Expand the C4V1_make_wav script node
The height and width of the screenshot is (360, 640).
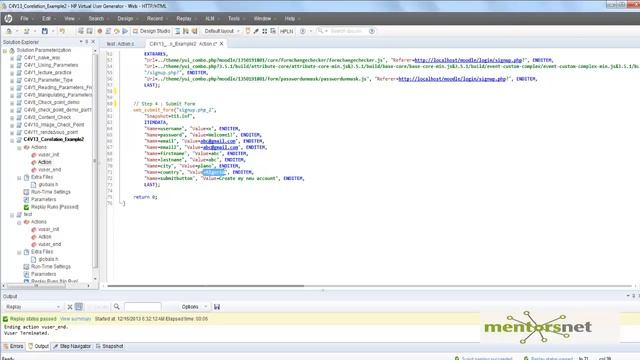click(x=12, y=58)
